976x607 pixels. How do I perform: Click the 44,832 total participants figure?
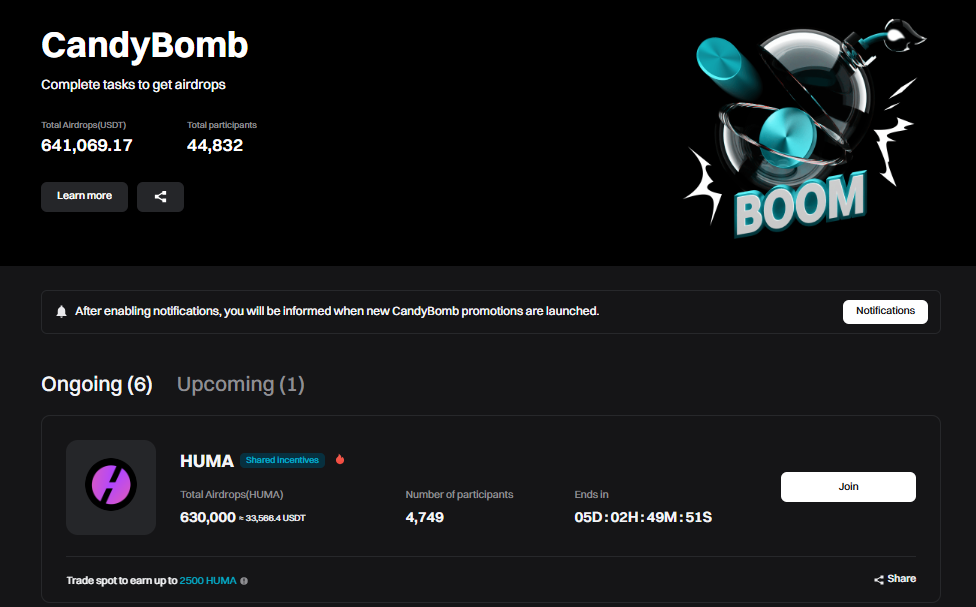point(215,146)
